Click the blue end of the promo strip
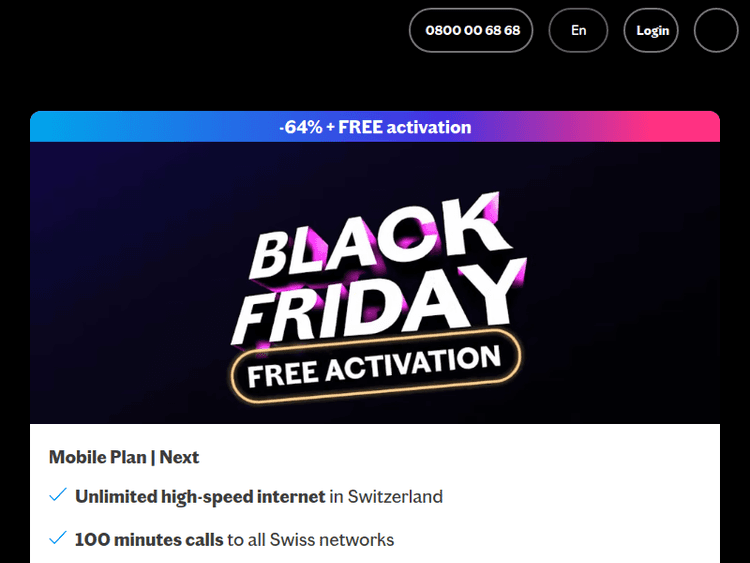Screen dimensions: 750x563 coord(60,127)
